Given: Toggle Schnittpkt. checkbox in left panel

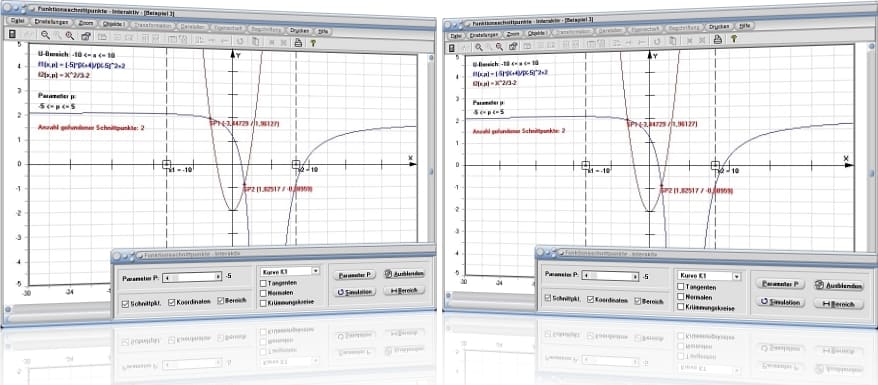Looking at the screenshot, I should 125,303.
